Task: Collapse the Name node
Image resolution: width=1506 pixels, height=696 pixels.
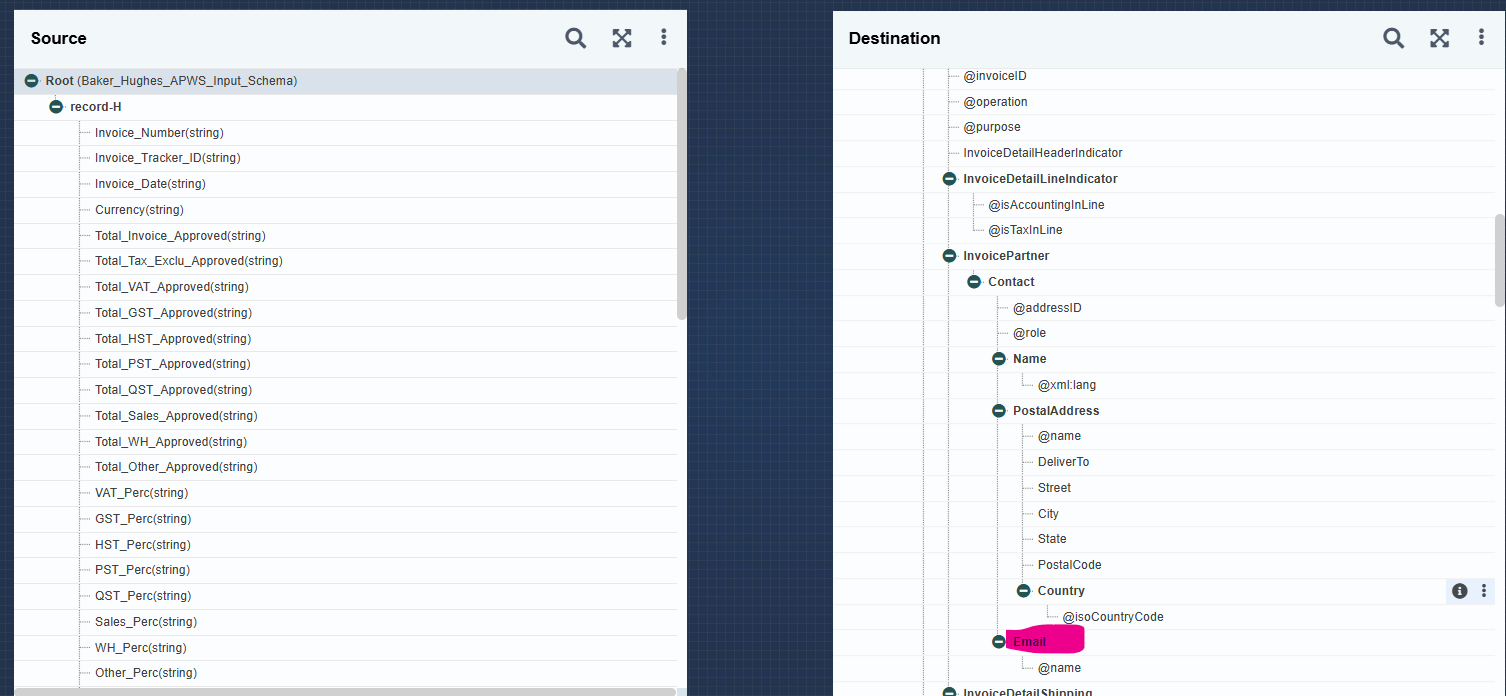Action: point(998,359)
